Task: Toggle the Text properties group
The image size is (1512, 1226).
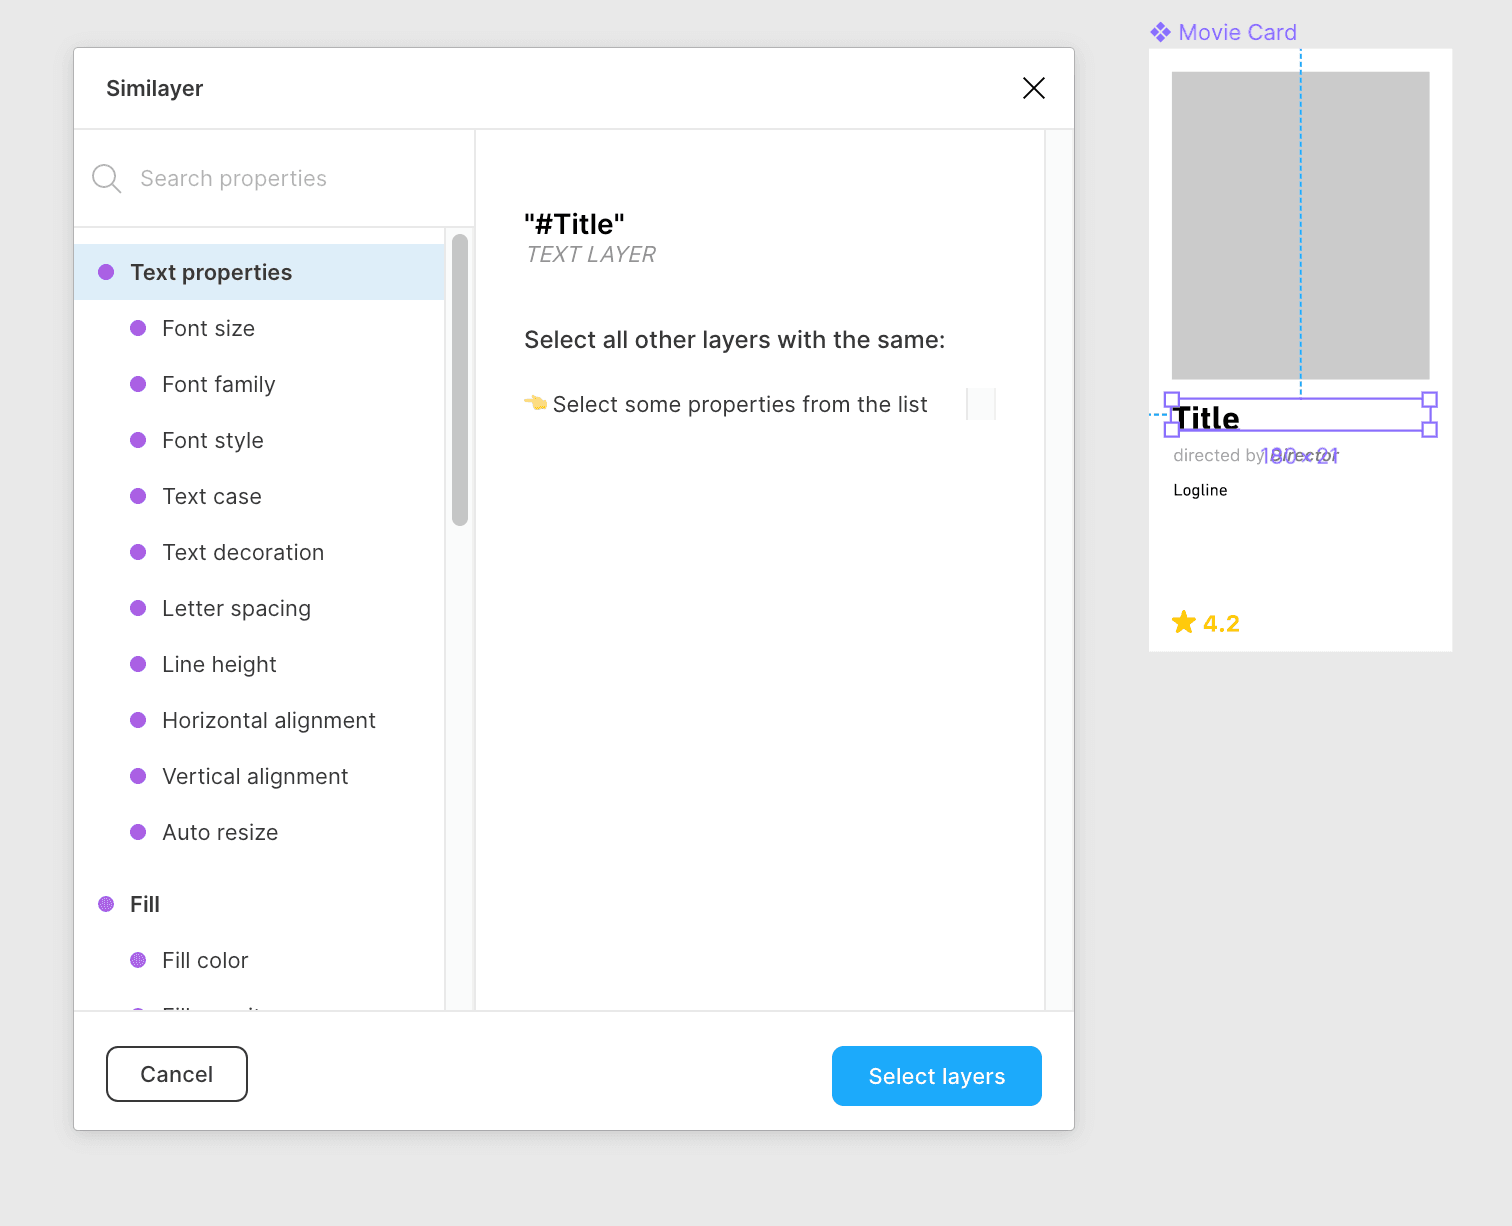Action: click(210, 273)
